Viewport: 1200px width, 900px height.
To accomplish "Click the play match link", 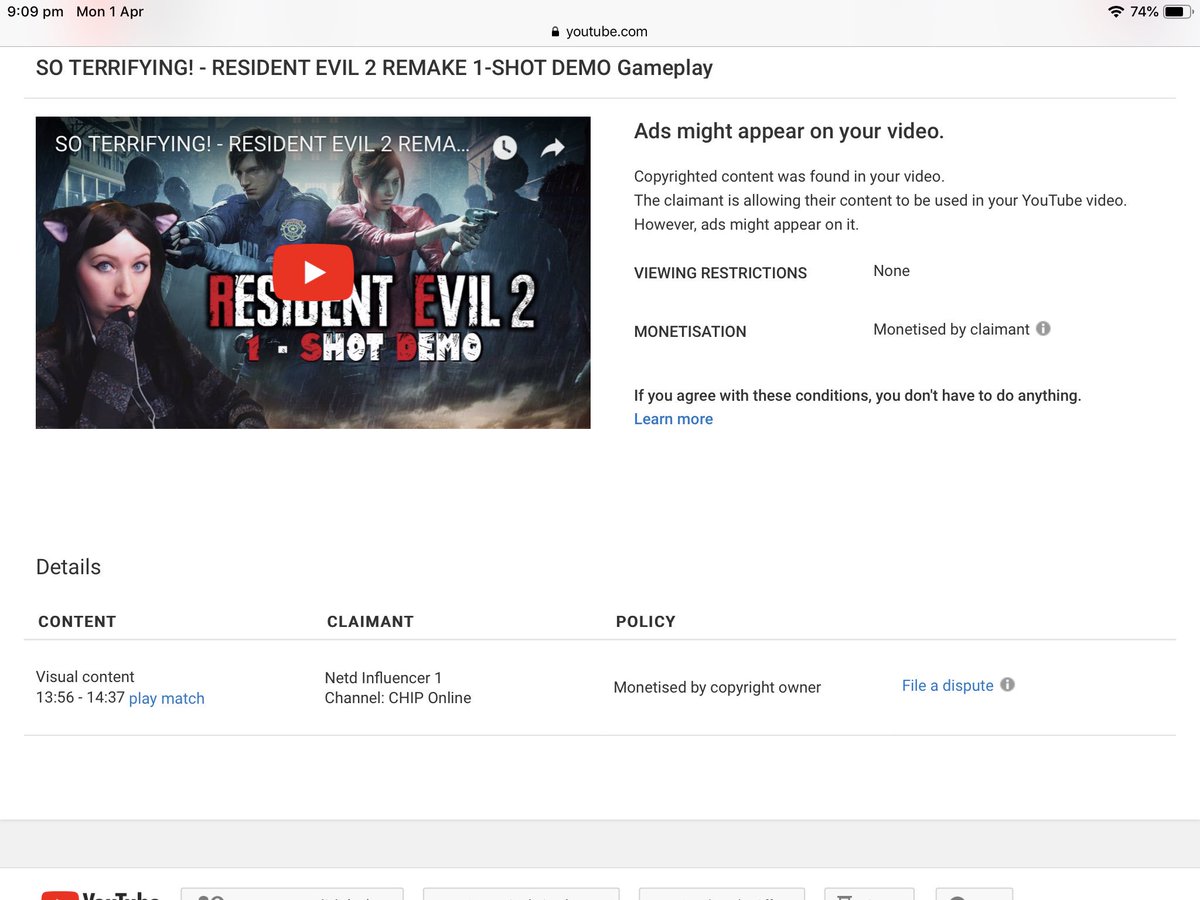I will pos(167,698).
